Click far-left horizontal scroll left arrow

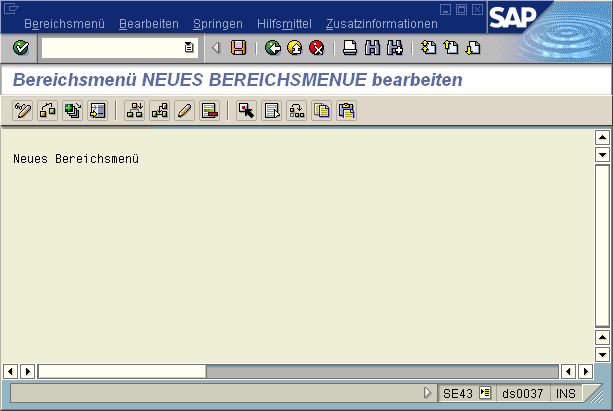[10, 371]
